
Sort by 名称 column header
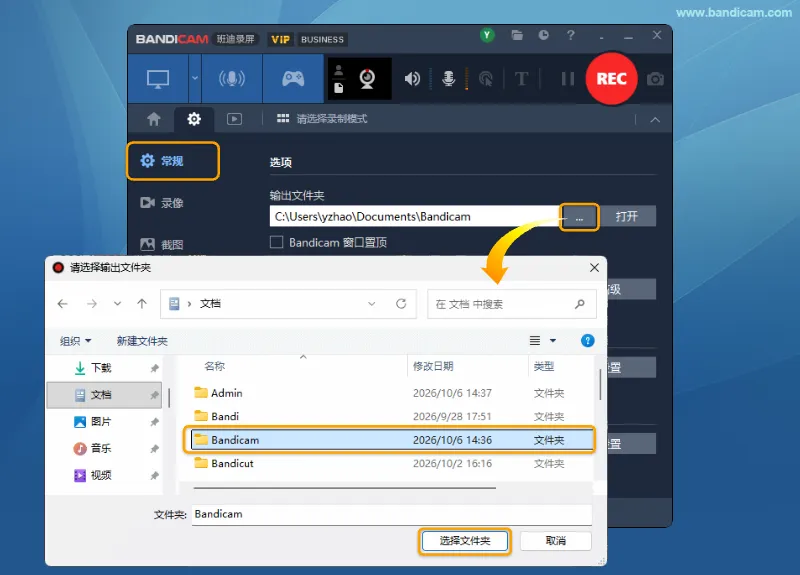[x=214, y=366]
